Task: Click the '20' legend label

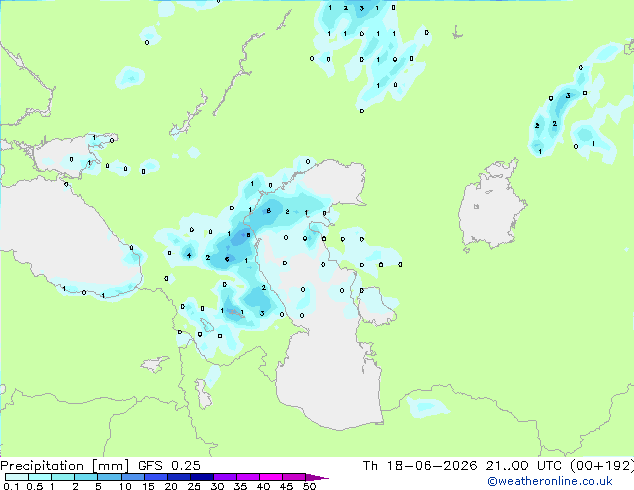Action: [x=171, y=486]
